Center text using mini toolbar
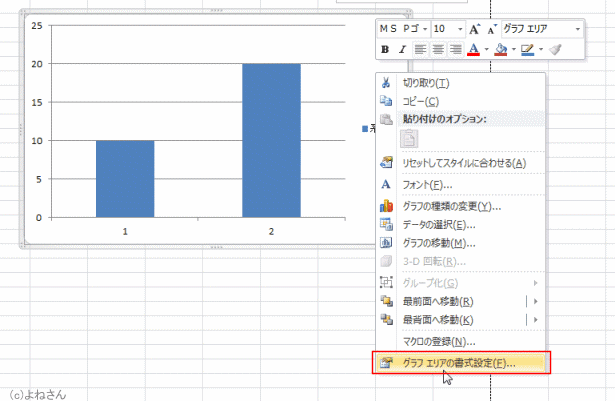This screenshot has width=615, height=401. click(x=438, y=49)
